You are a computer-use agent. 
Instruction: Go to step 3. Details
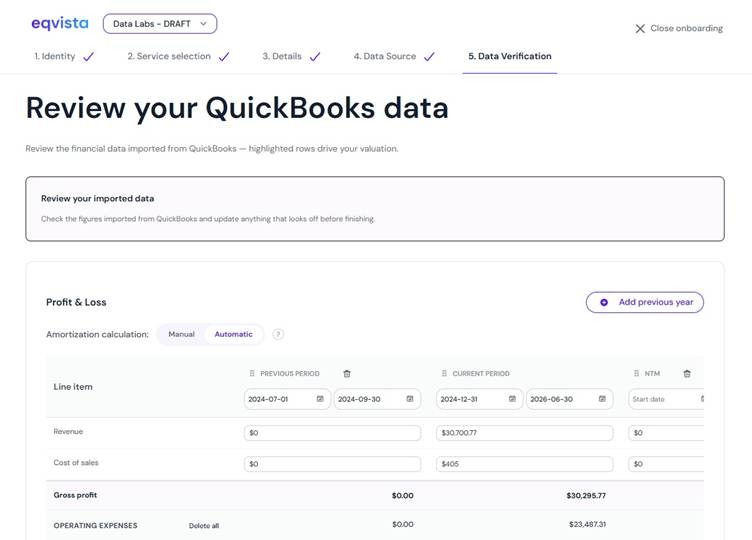tap(282, 56)
